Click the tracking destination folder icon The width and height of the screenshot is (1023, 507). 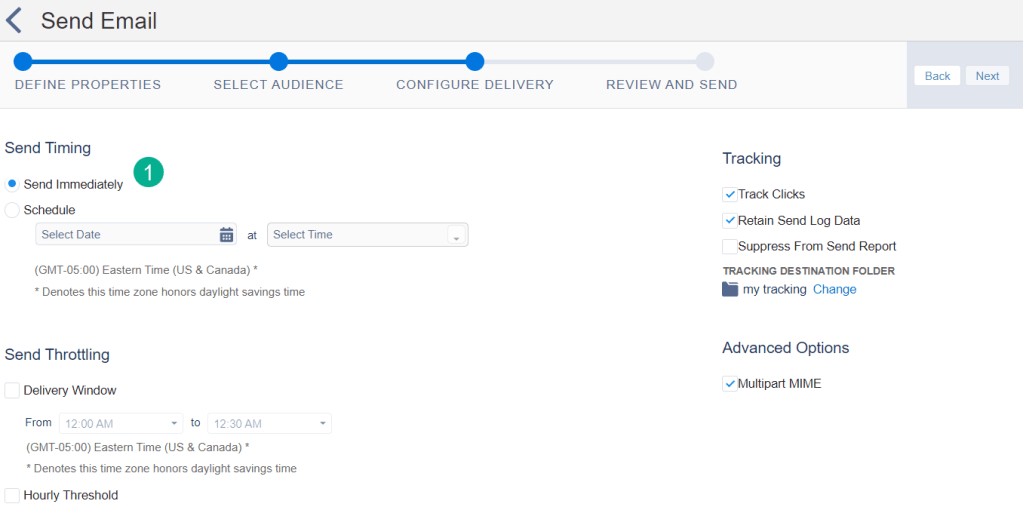[x=730, y=290]
